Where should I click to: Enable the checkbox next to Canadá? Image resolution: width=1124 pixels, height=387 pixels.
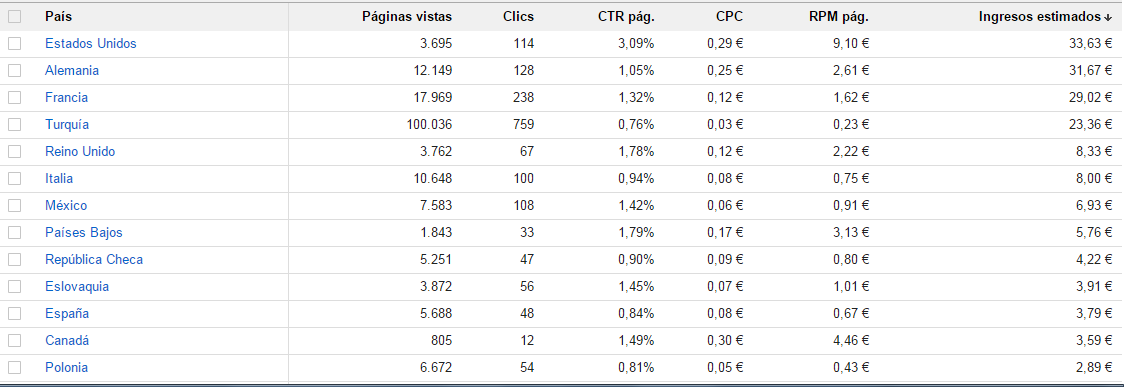tap(14, 340)
